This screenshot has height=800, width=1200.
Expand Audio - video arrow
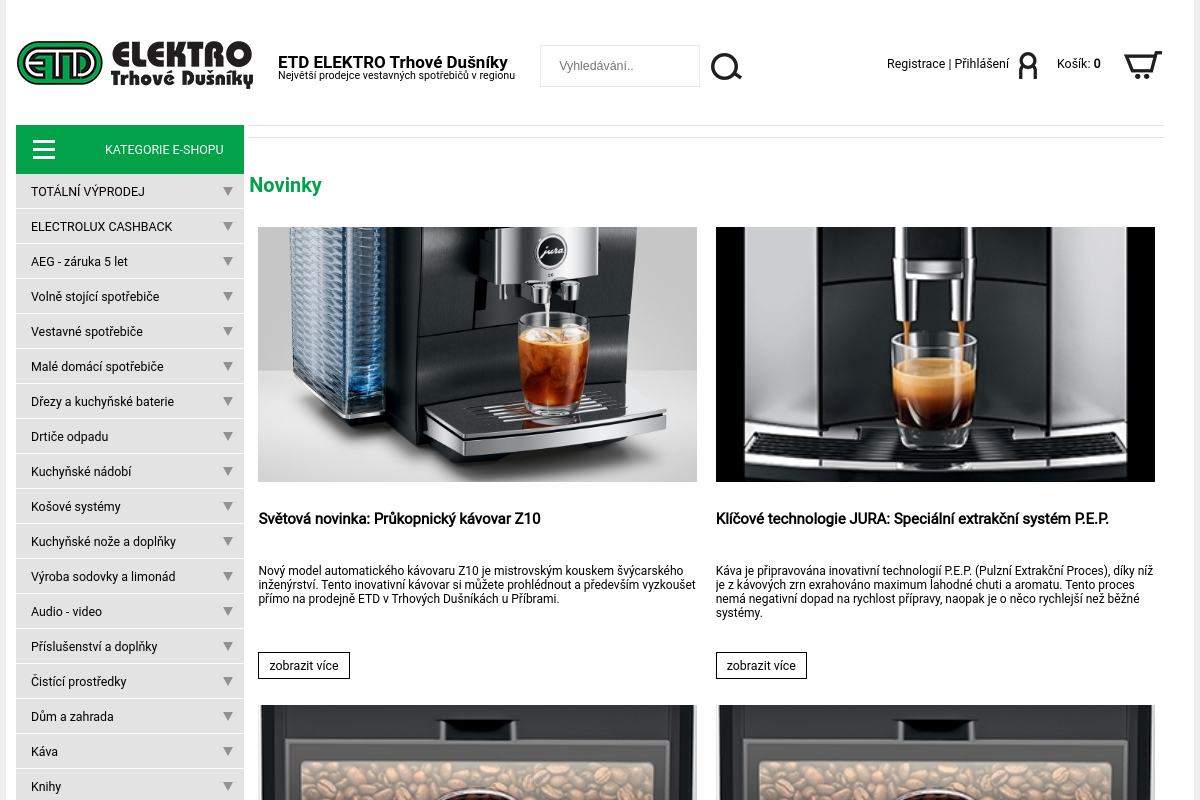228,611
